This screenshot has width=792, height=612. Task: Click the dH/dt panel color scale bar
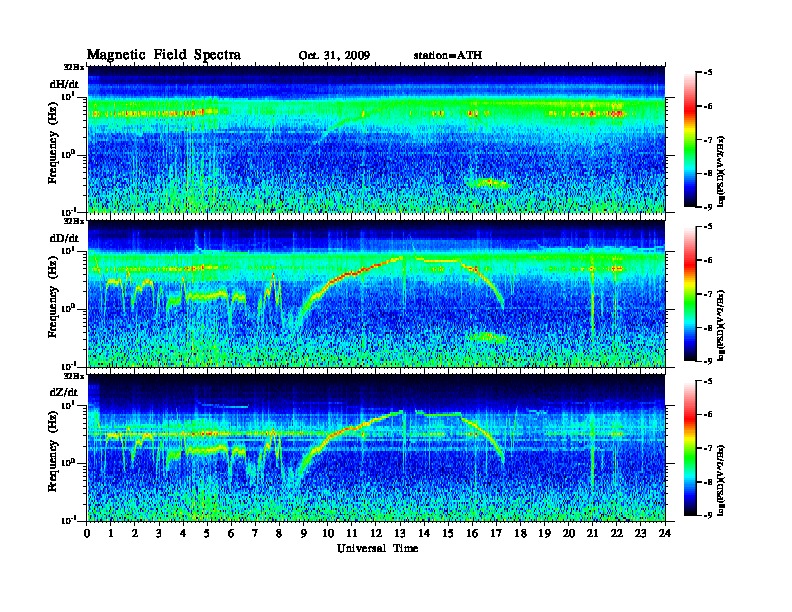[x=690, y=140]
